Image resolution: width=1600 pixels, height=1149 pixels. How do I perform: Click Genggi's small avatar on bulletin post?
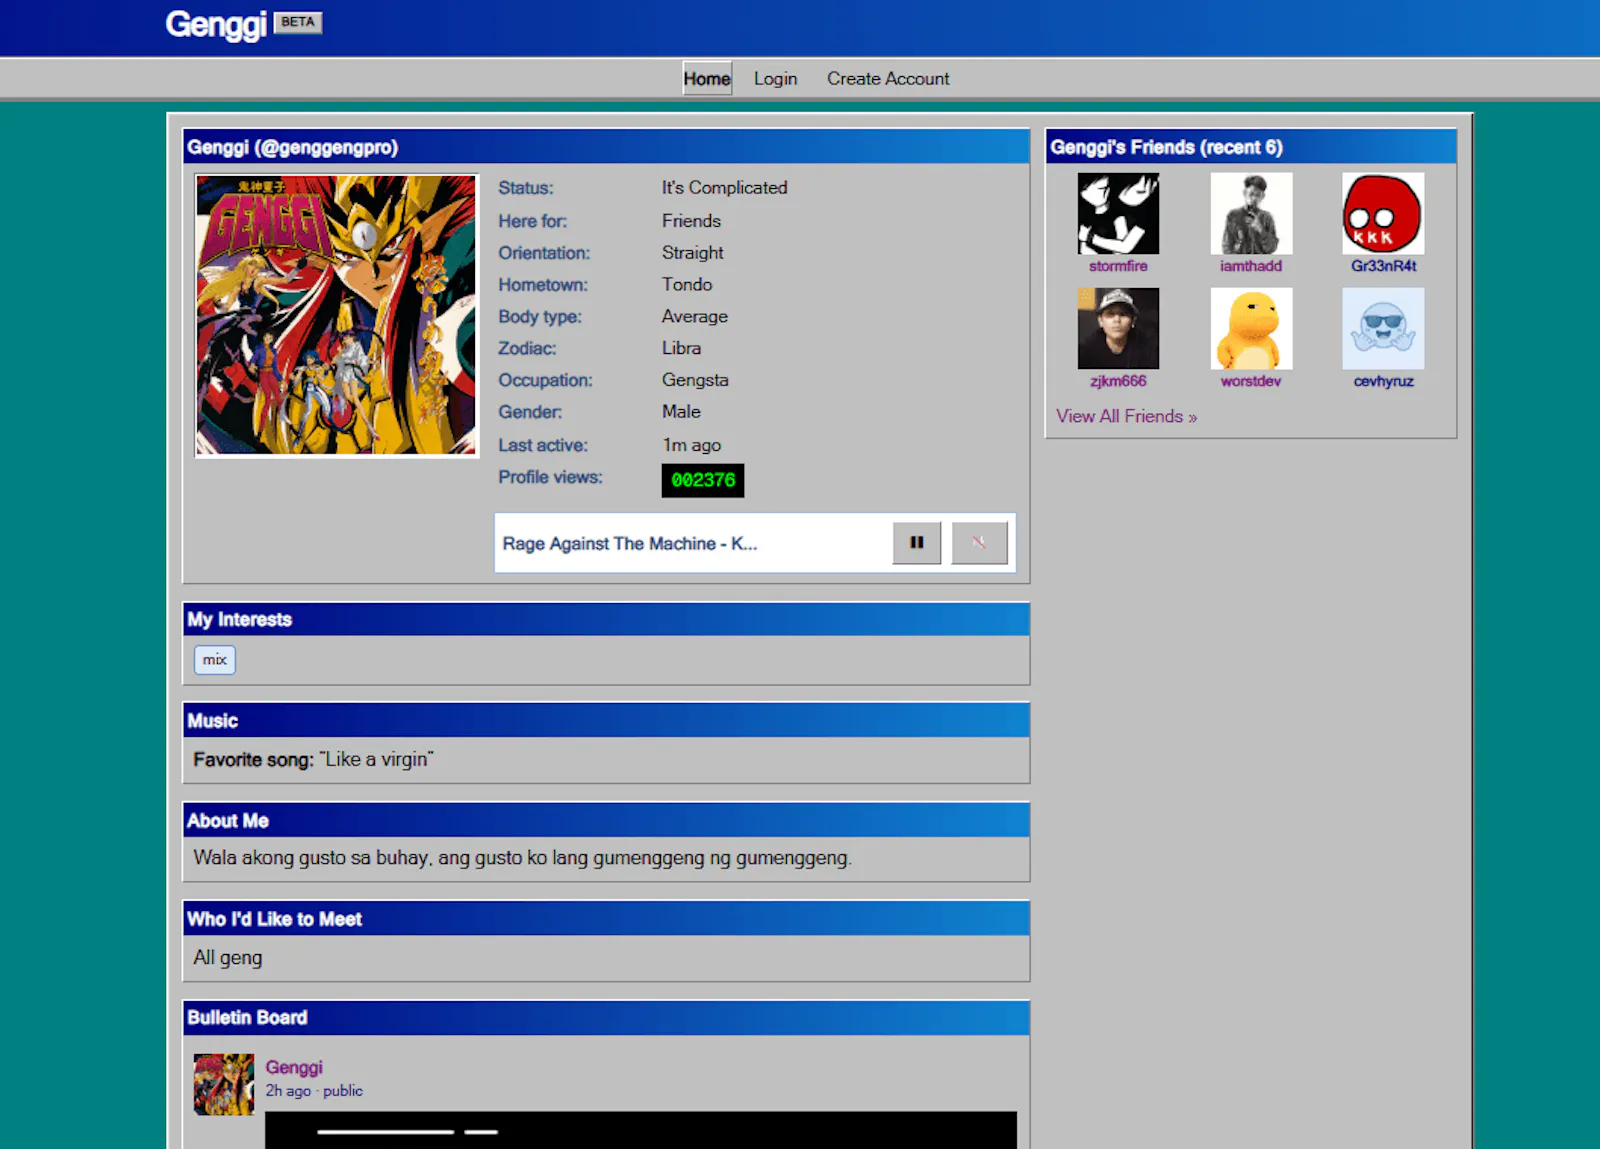click(x=224, y=1084)
